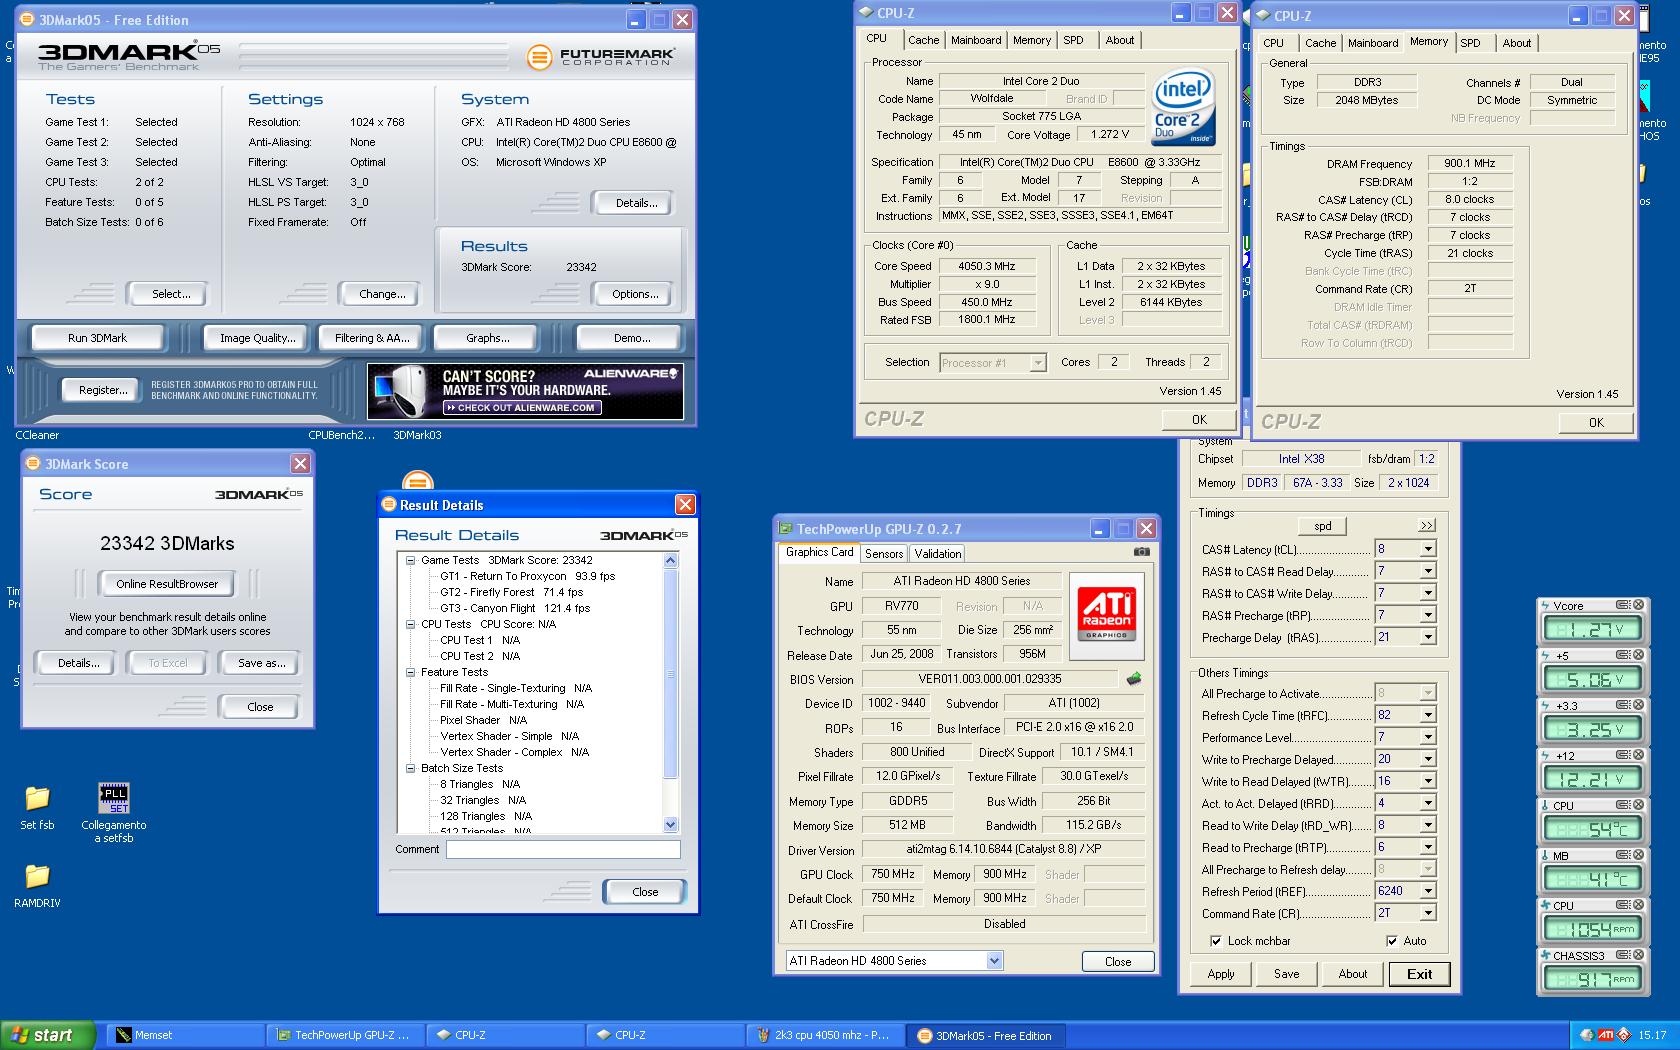Image resolution: width=1680 pixels, height=1050 pixels.
Task: Click the 3DMark05 - Free Edition taskbar button
Action: click(x=987, y=1035)
